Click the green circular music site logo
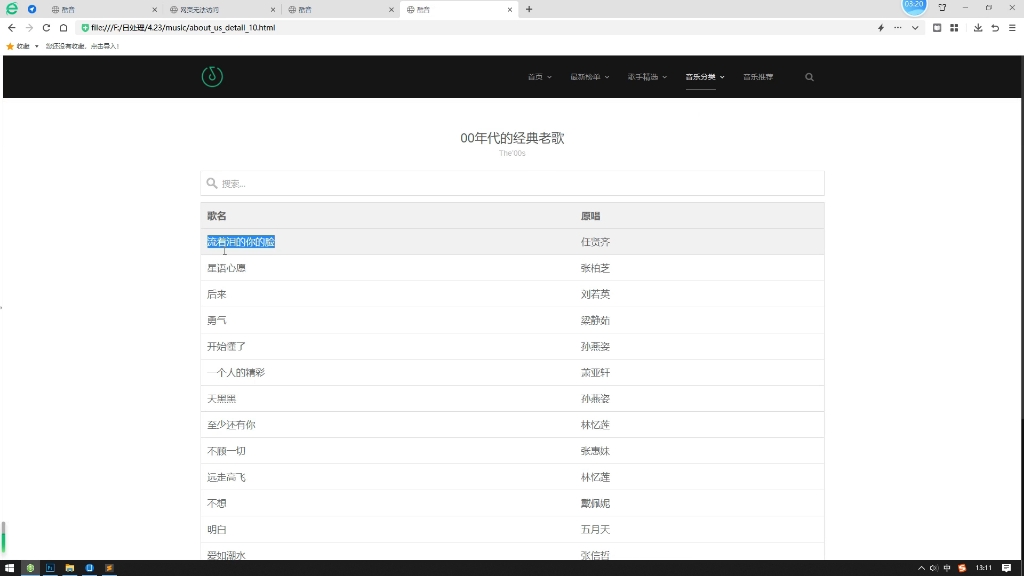Viewport: 1024px width, 576px height. pyautogui.click(x=211, y=76)
